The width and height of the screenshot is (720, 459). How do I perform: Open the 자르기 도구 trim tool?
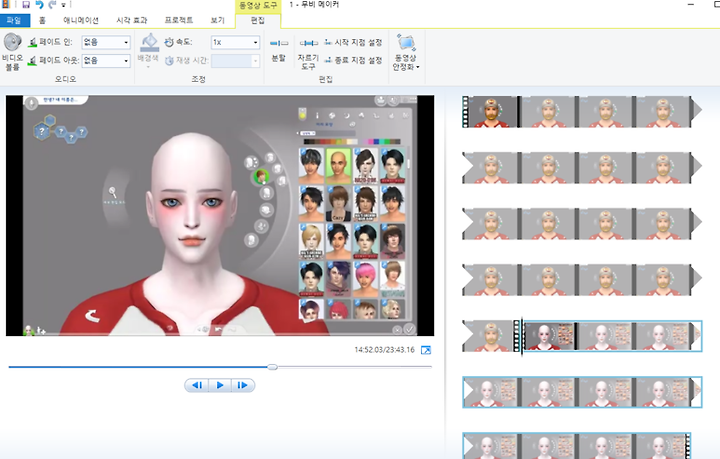coord(308,54)
